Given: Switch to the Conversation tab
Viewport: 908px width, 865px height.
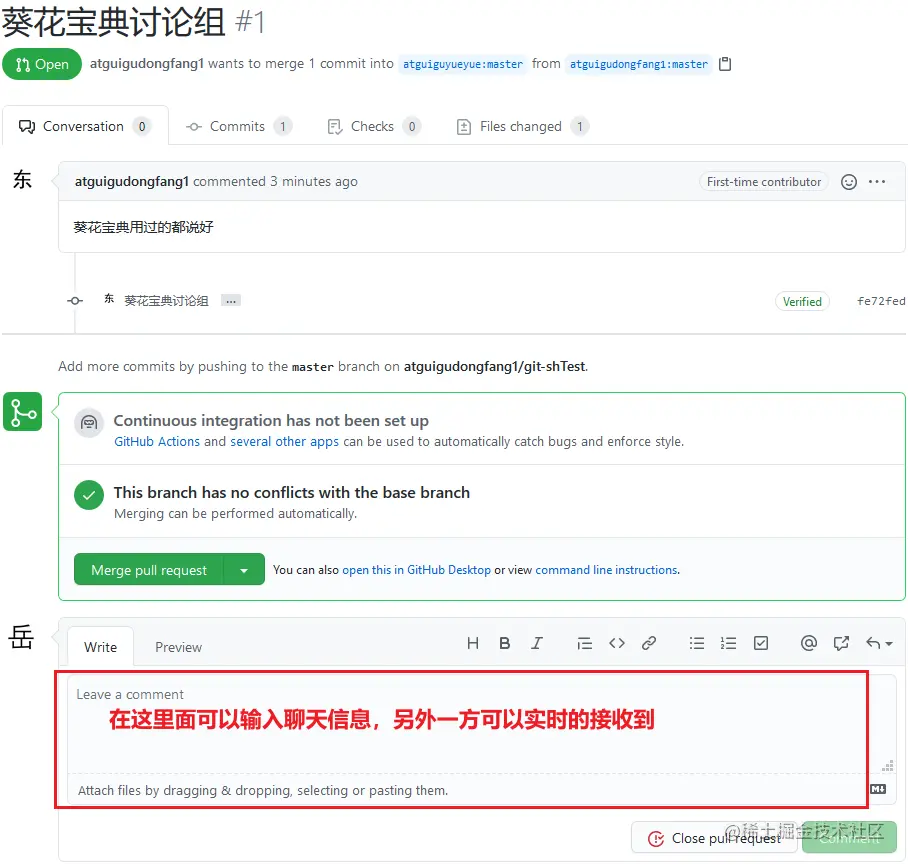Looking at the screenshot, I should (85, 126).
